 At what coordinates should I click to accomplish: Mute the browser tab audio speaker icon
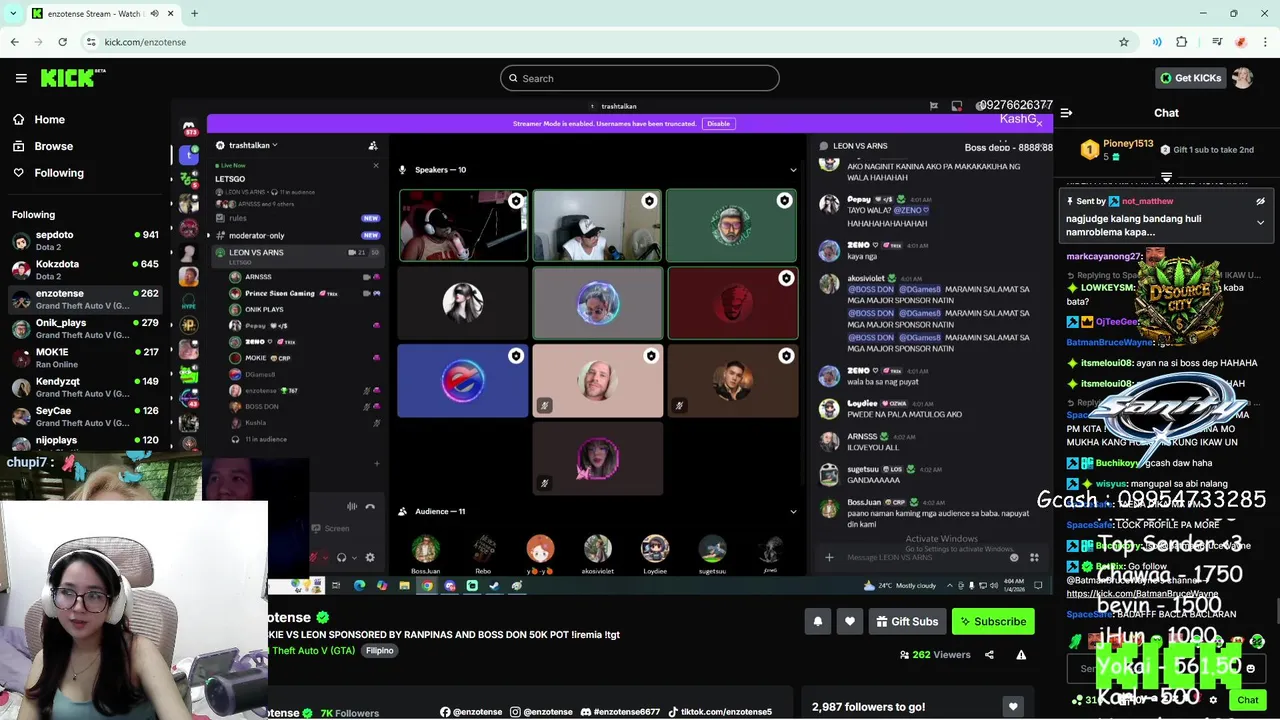[155, 13]
